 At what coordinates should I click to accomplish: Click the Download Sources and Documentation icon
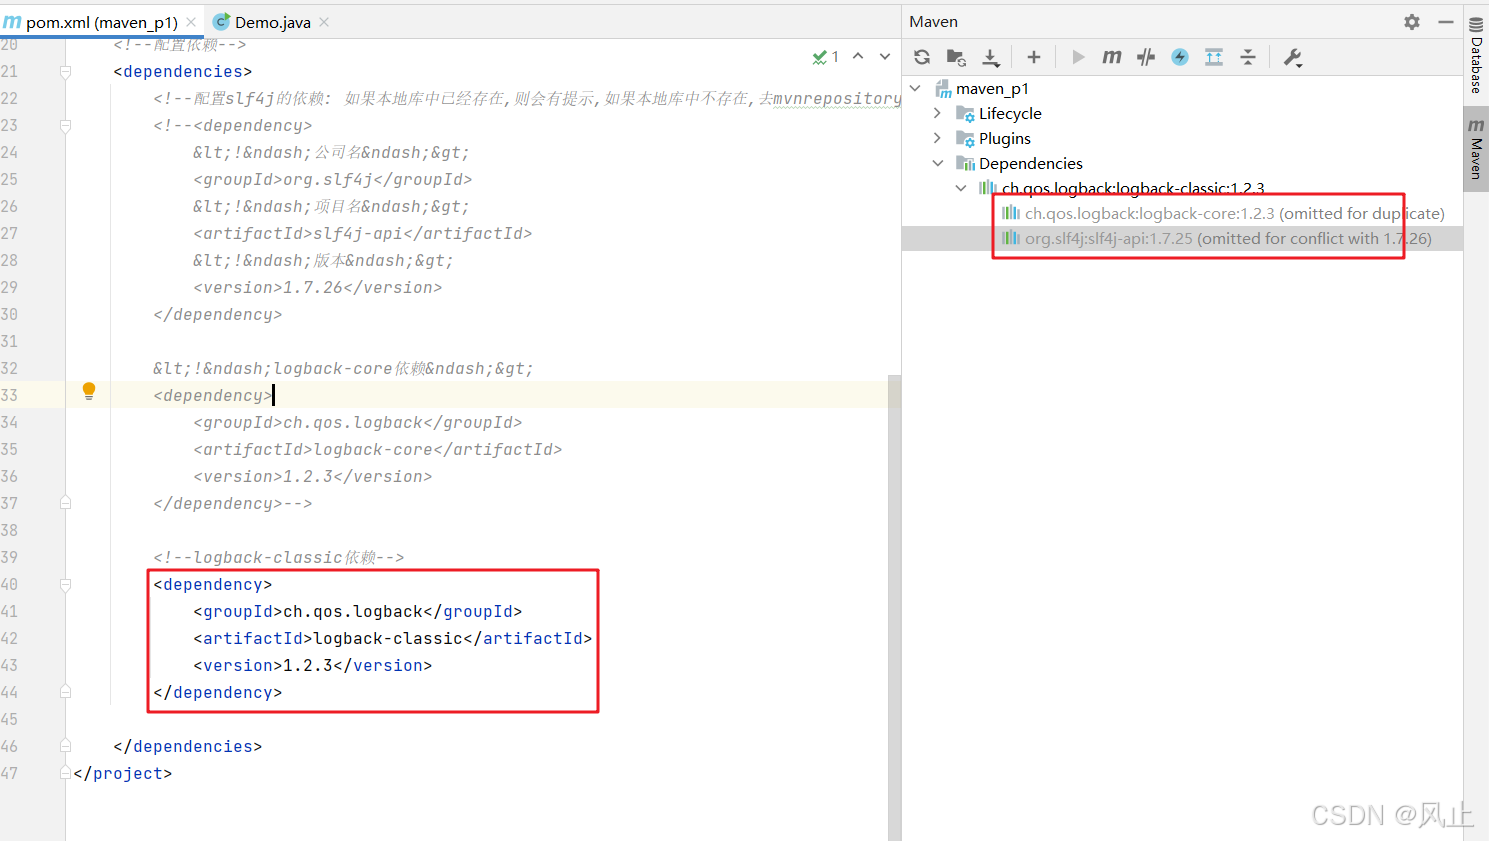(990, 57)
